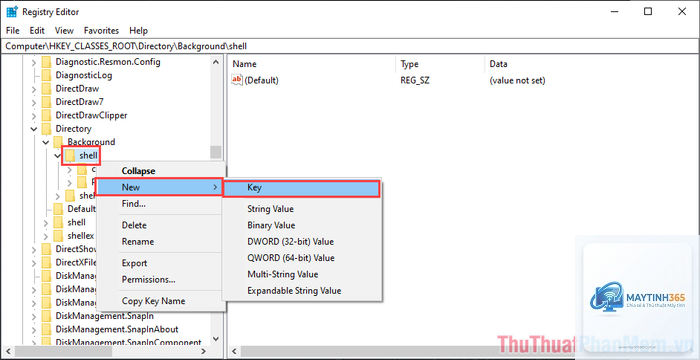Select the DiagnosticLog tree item
Image resolution: width=700 pixels, height=360 pixels.
coord(84,75)
